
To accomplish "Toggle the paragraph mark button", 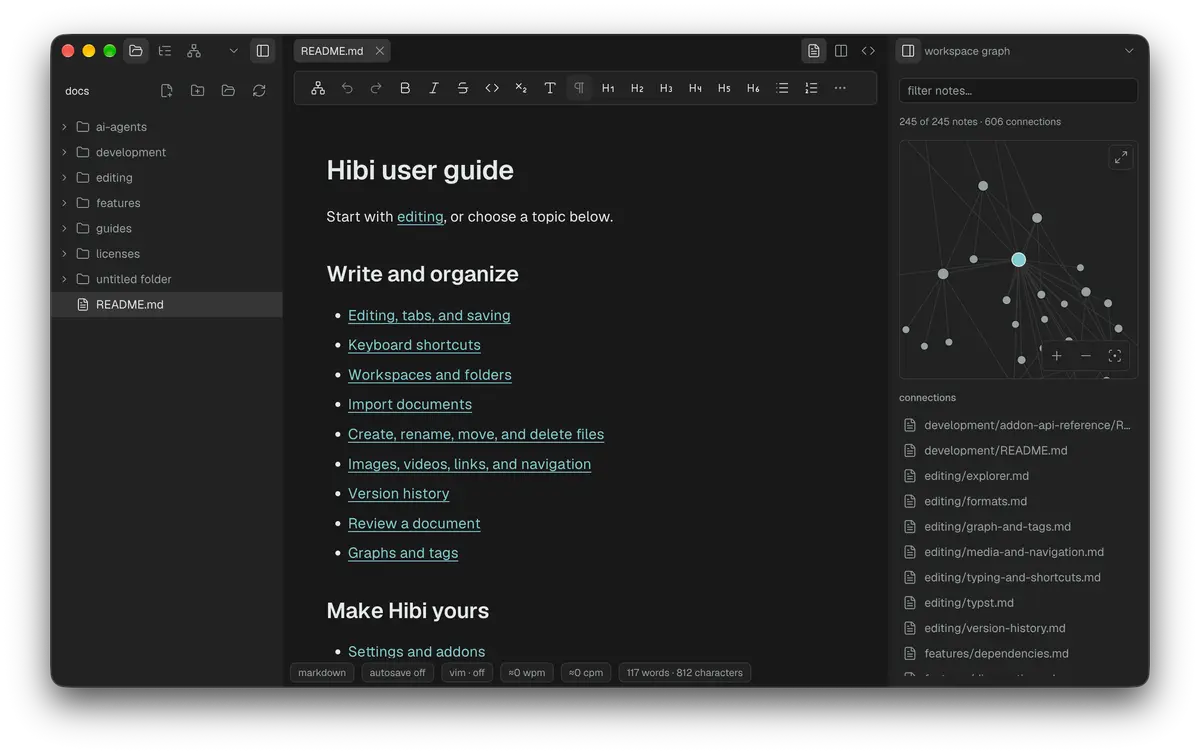I will tap(579, 88).
